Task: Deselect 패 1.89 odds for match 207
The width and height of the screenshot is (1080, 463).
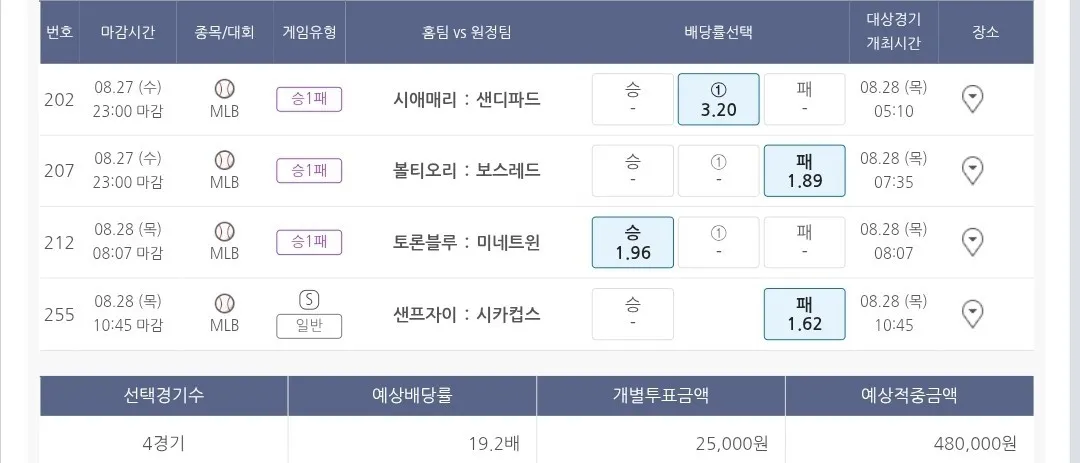Action: (x=804, y=171)
